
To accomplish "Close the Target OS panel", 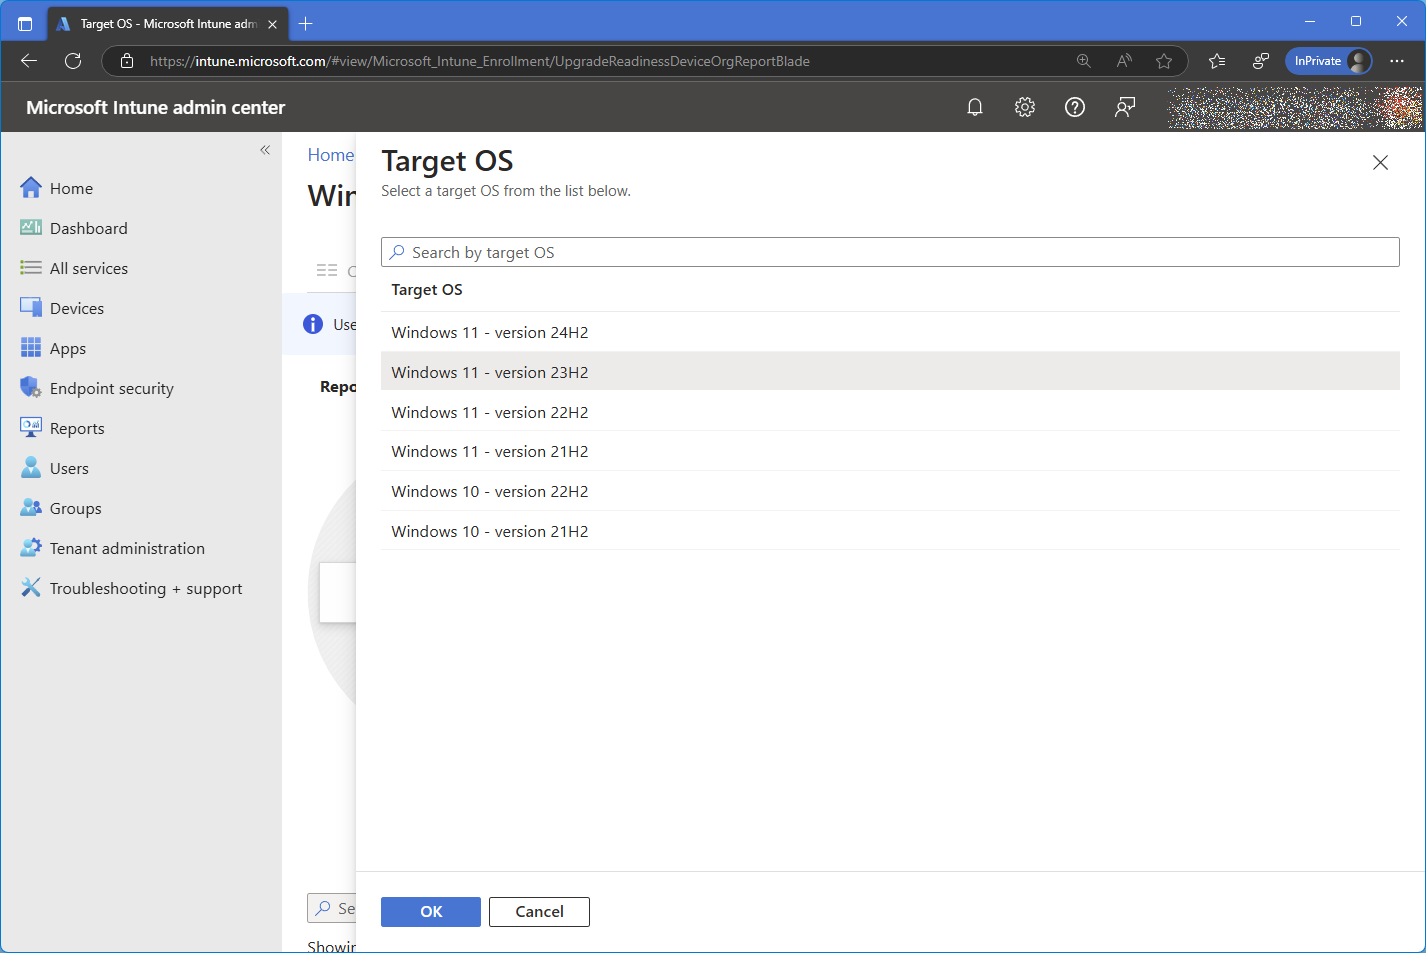I will 1380,163.
